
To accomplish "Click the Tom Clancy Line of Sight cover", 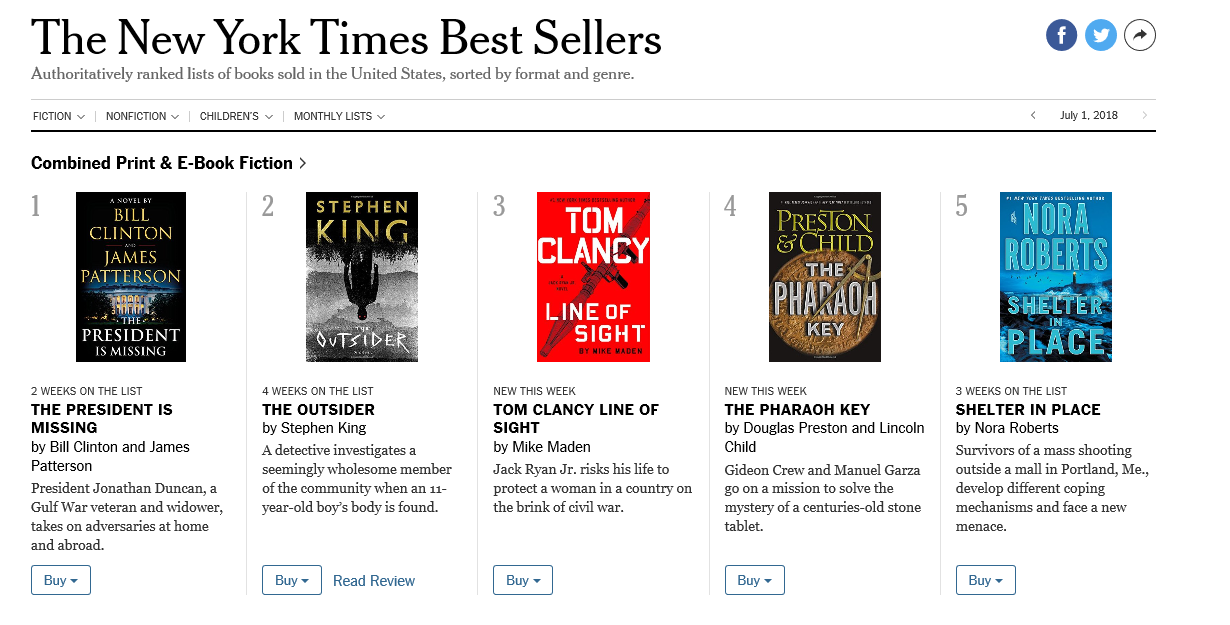I will 593,277.
